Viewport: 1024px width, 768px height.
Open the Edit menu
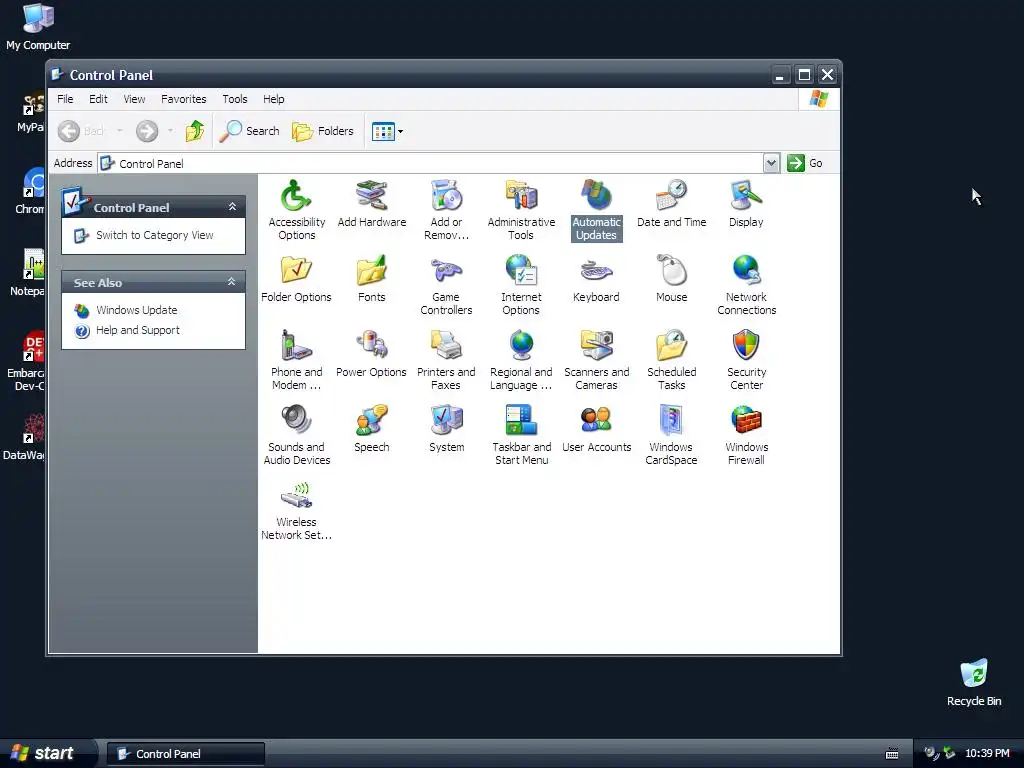coord(98,99)
